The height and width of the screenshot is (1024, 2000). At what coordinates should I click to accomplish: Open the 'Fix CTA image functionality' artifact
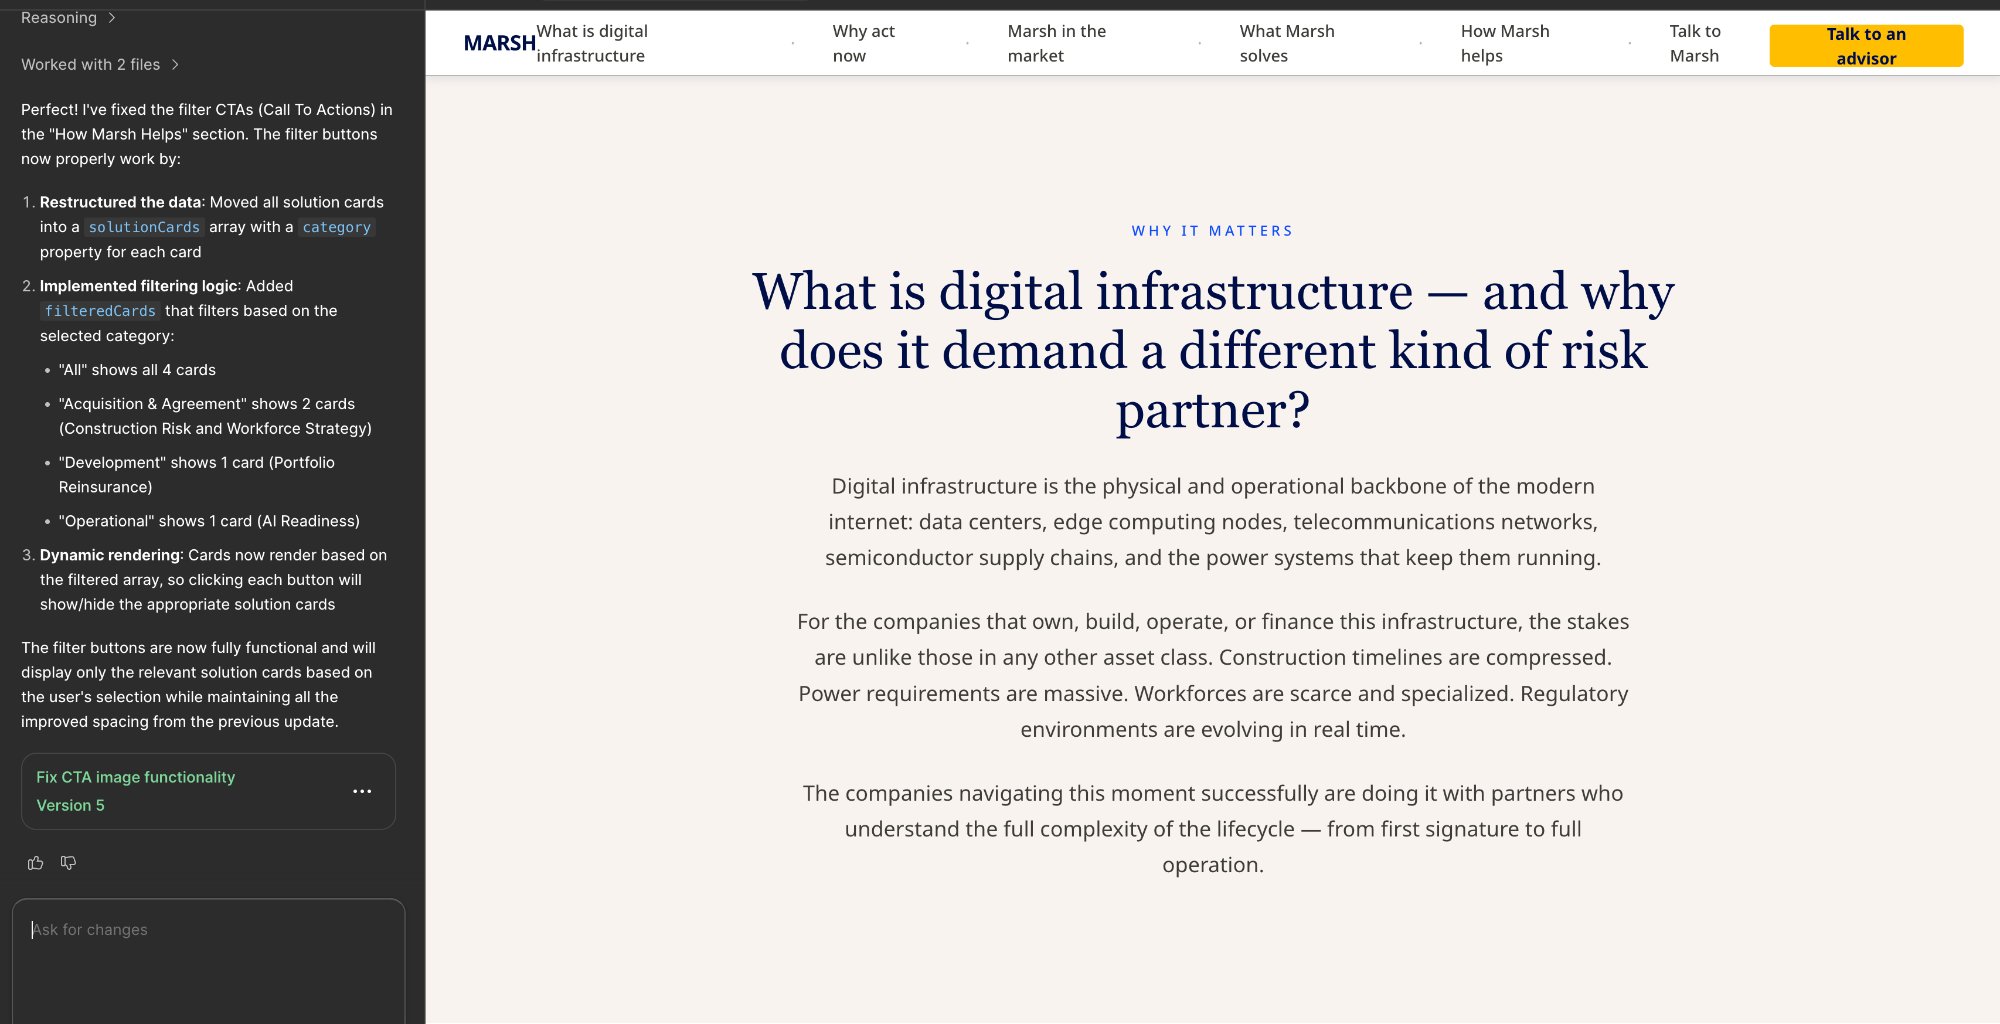pos(136,777)
